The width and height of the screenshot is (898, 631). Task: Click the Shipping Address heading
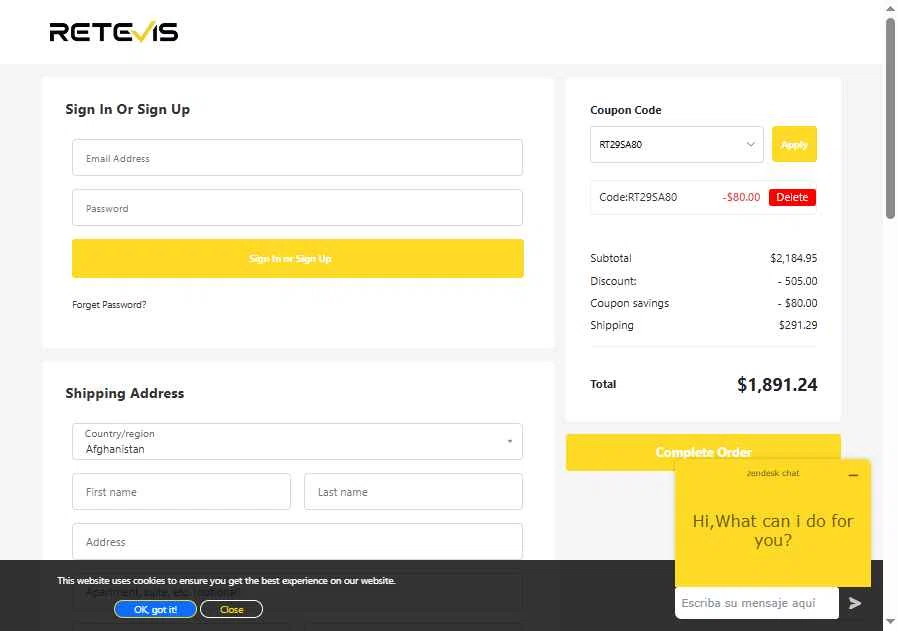tap(125, 393)
